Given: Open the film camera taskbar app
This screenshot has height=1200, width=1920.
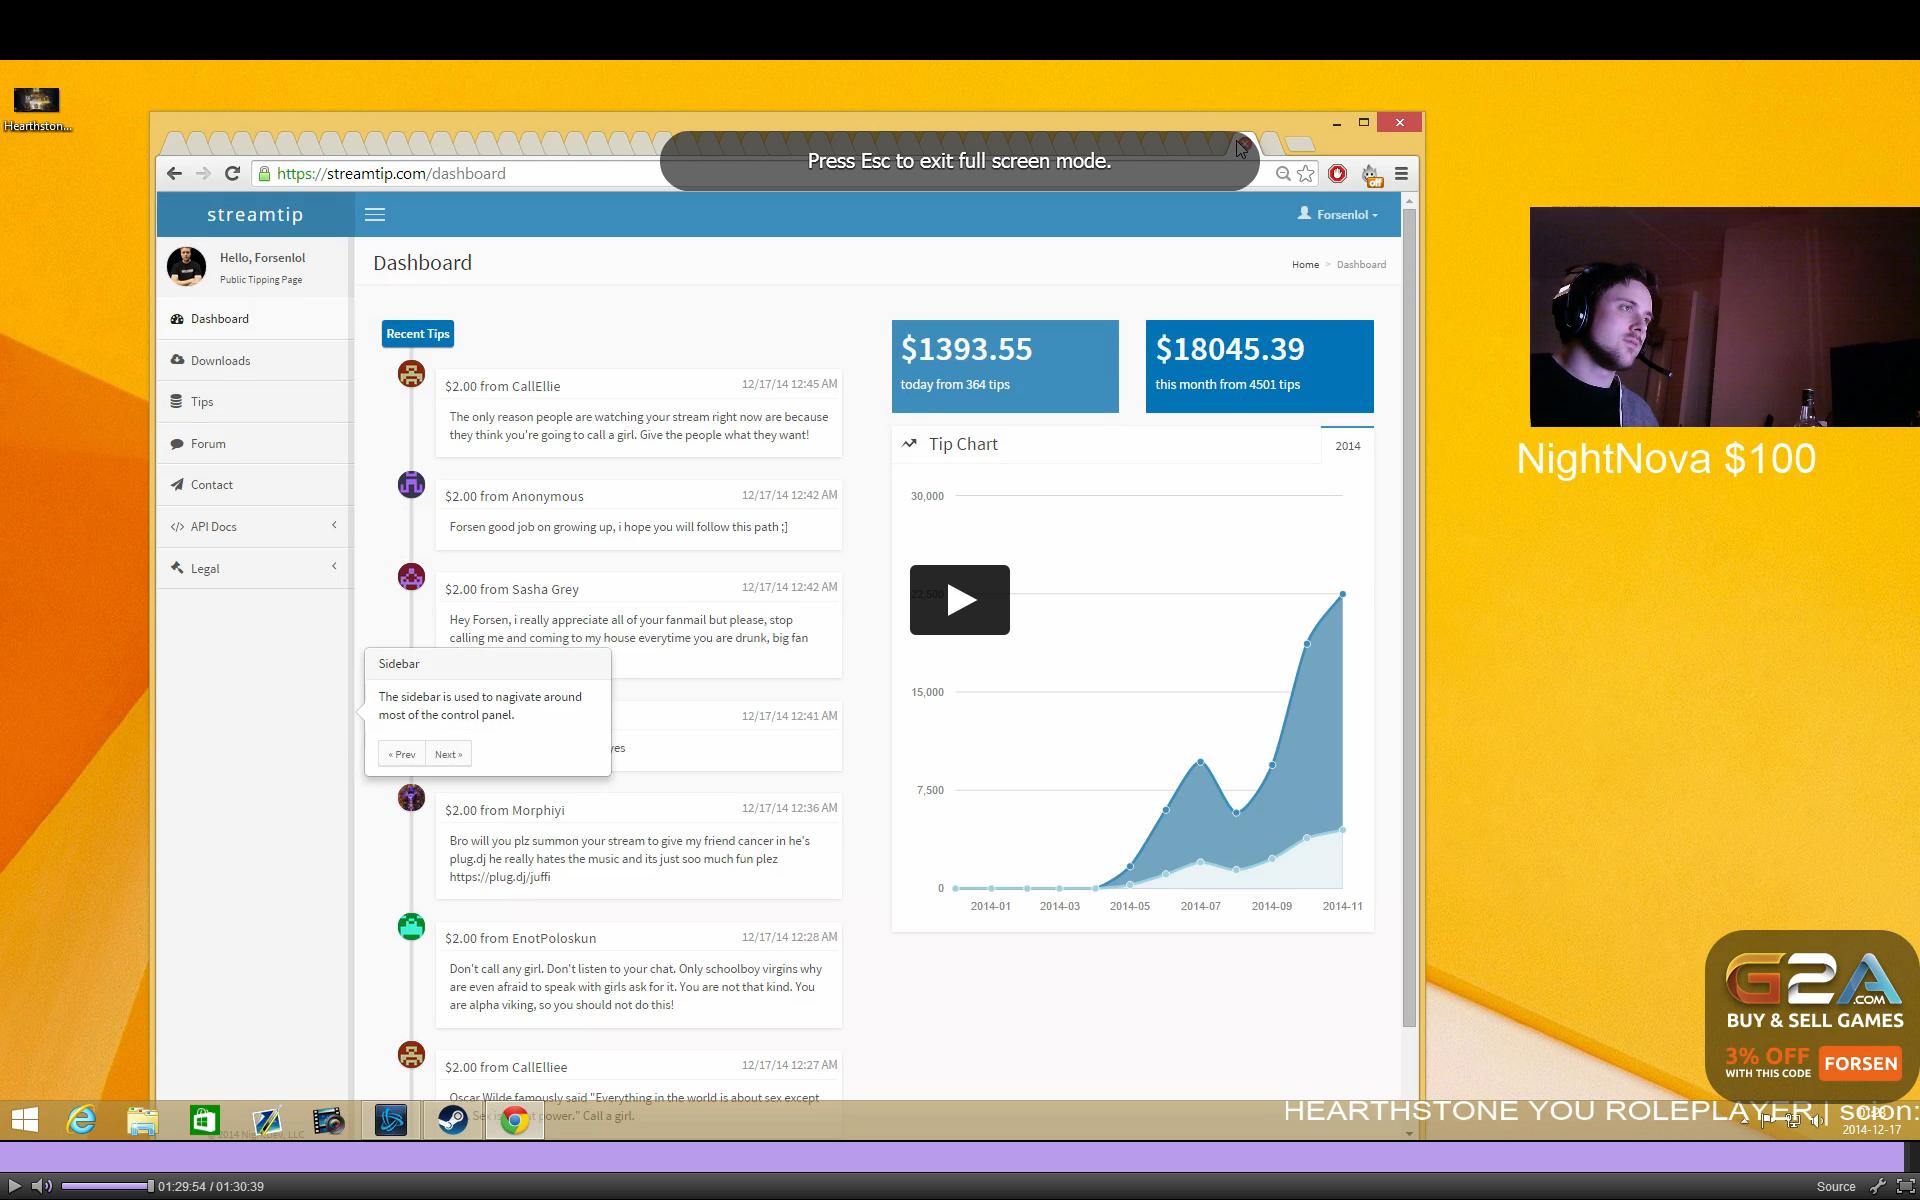Looking at the screenshot, I should point(329,1120).
